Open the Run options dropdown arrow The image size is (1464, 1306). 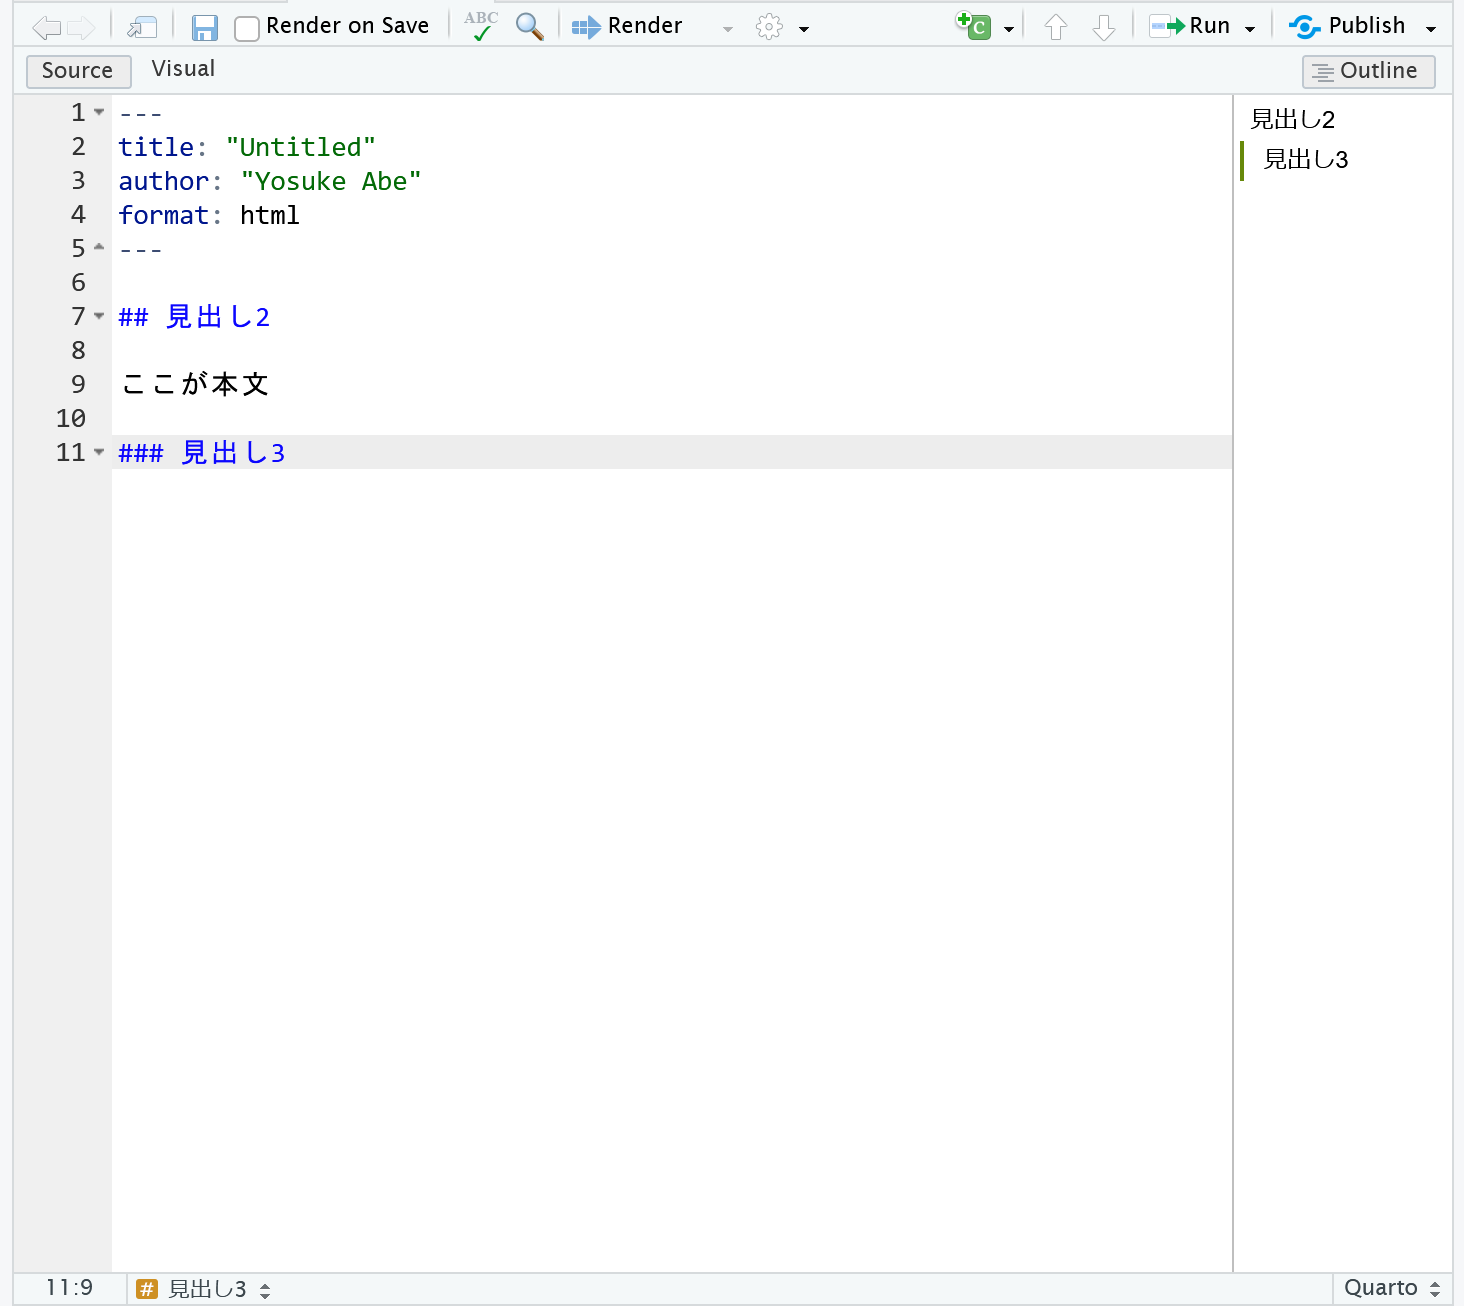1250,29
